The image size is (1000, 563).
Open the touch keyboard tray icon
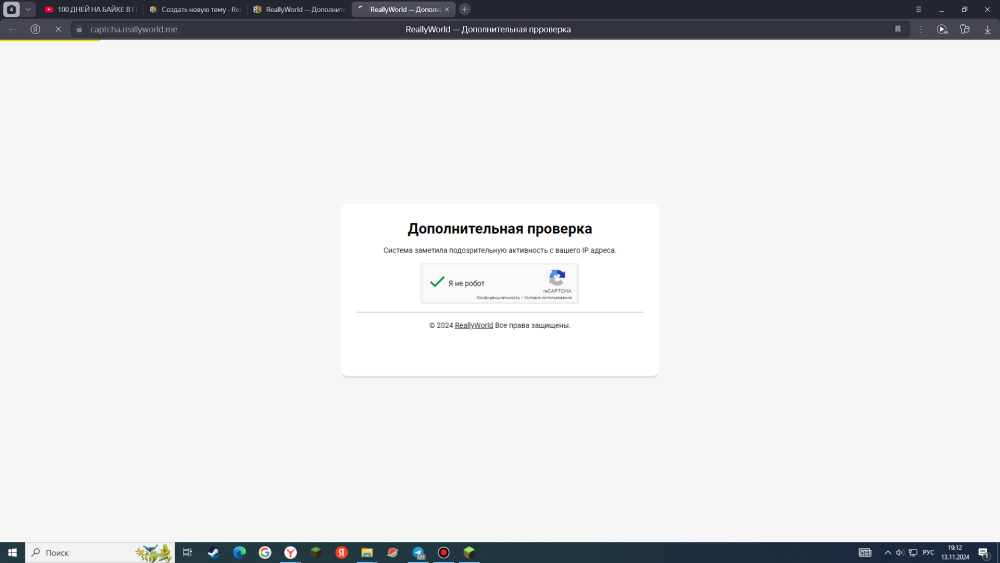coord(865,553)
